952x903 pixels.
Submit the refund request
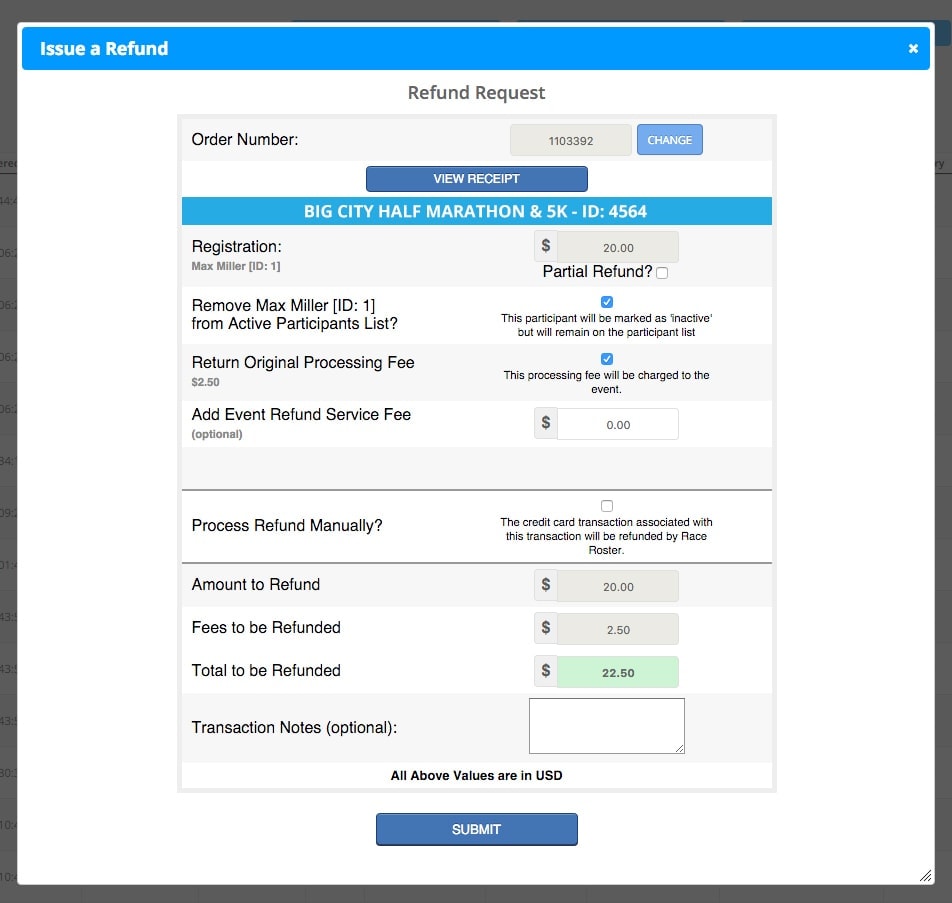click(x=476, y=829)
